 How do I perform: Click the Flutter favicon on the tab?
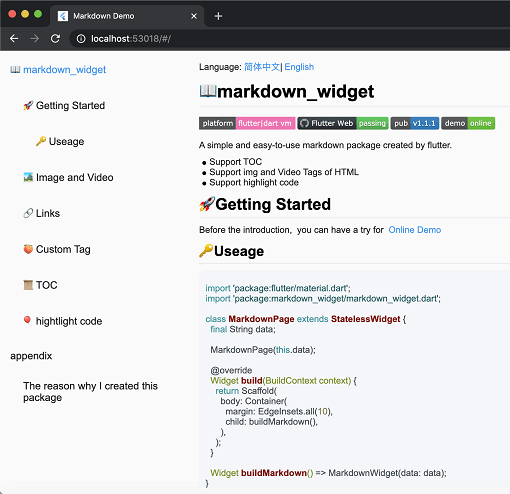coord(63,16)
